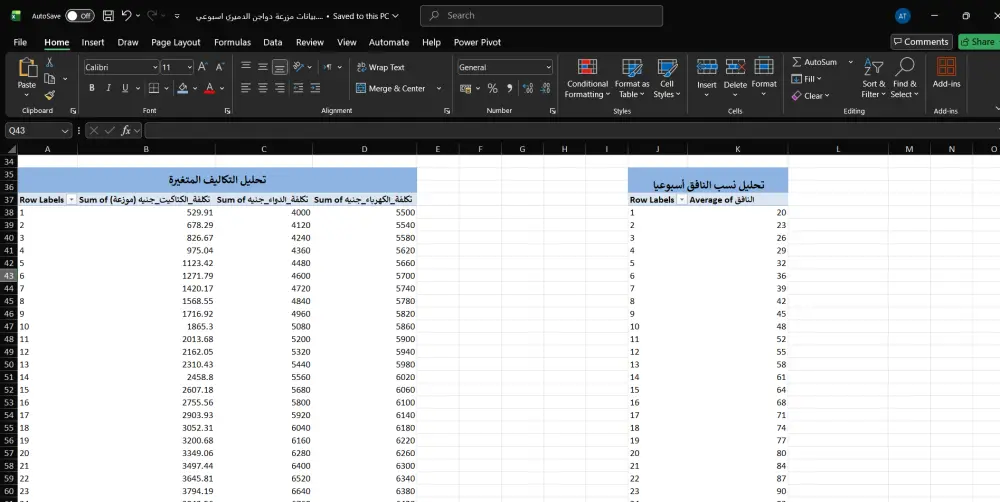Open Find & Select menu
This screenshot has height=502, width=1000.
pyautogui.click(x=904, y=78)
